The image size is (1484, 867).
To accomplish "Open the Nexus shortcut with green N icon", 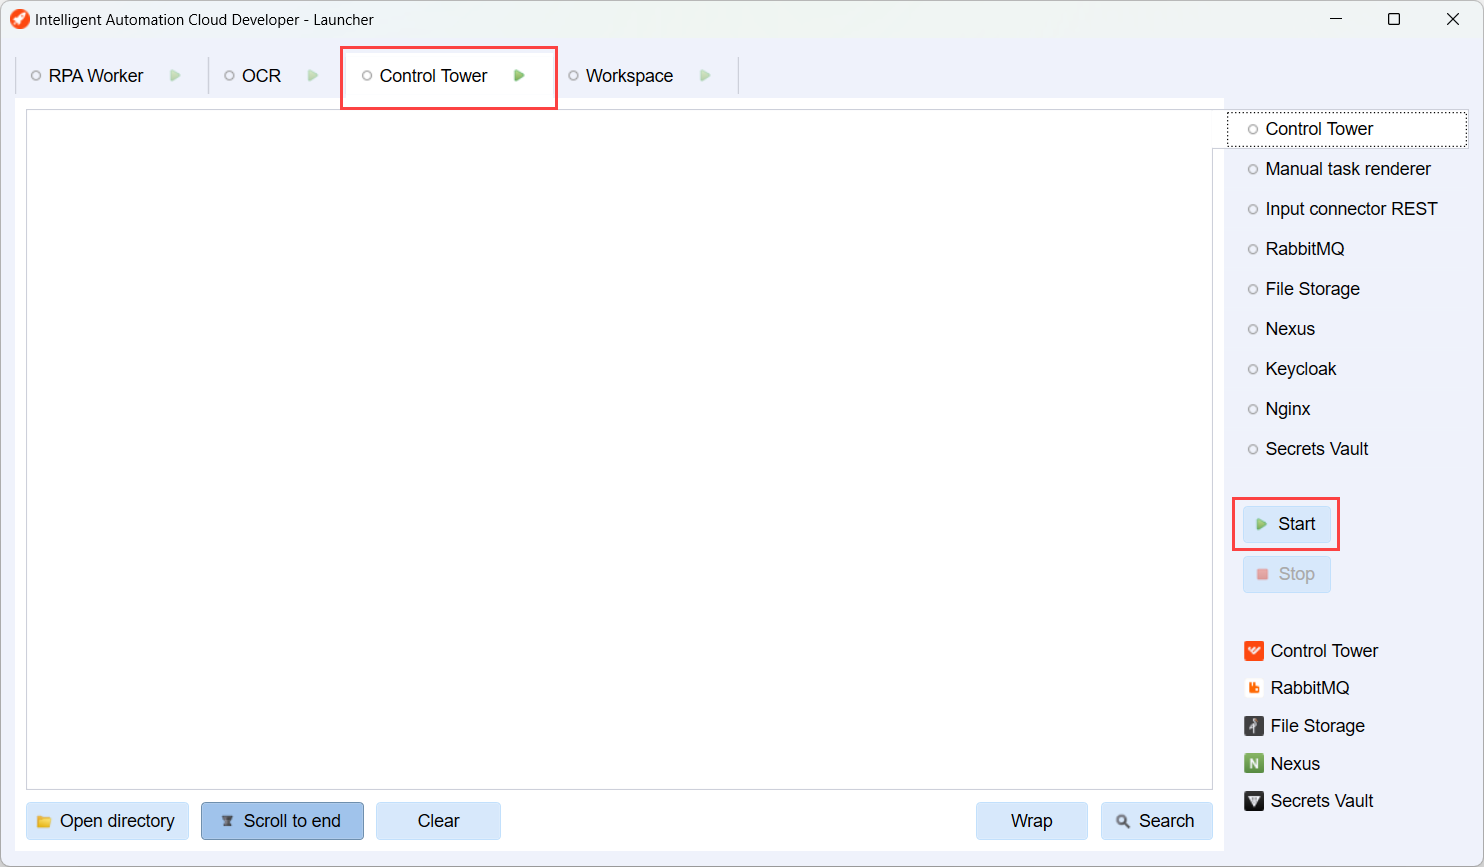I will click(x=1254, y=764).
